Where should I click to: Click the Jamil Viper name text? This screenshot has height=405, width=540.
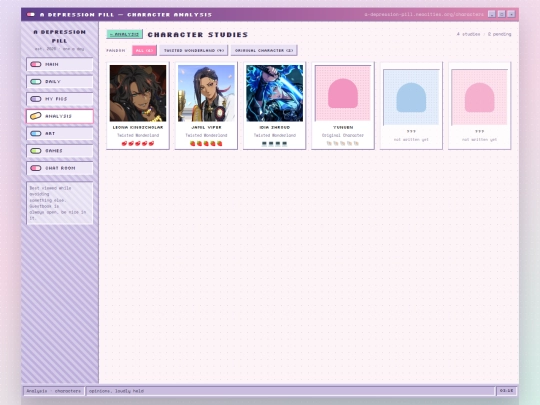pos(206,127)
